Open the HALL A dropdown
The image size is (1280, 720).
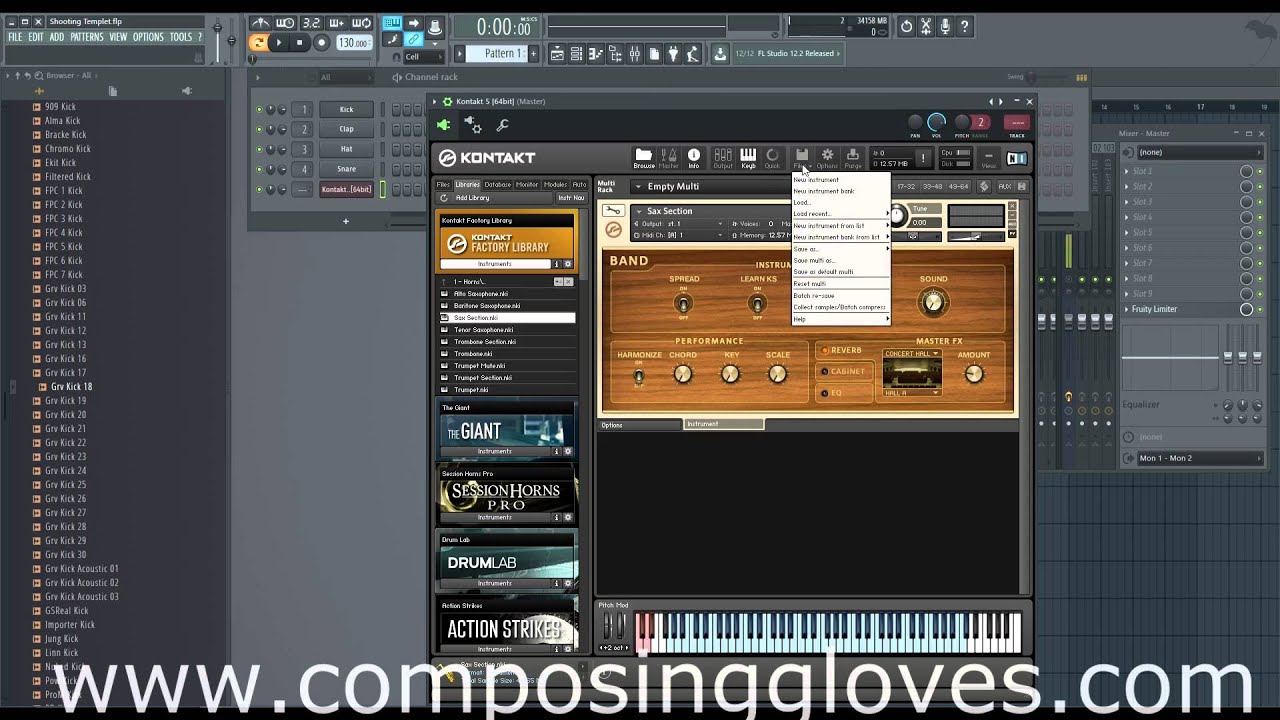(x=912, y=393)
